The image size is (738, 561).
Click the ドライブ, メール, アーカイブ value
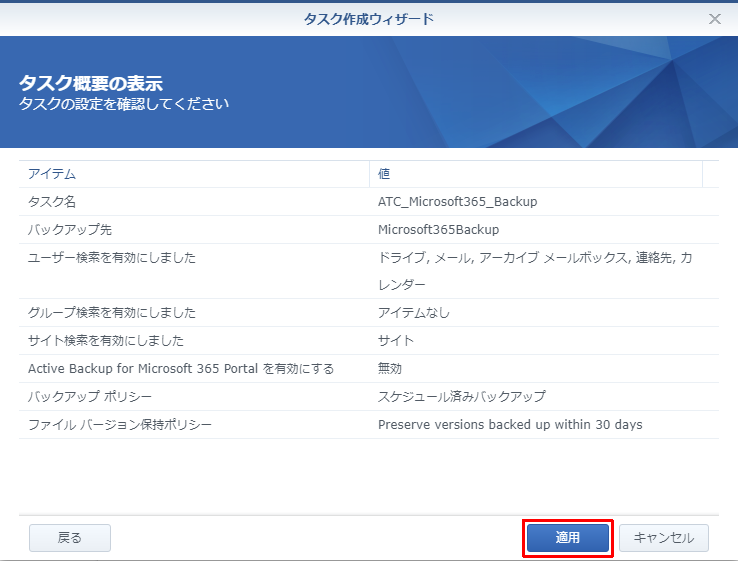click(535, 271)
